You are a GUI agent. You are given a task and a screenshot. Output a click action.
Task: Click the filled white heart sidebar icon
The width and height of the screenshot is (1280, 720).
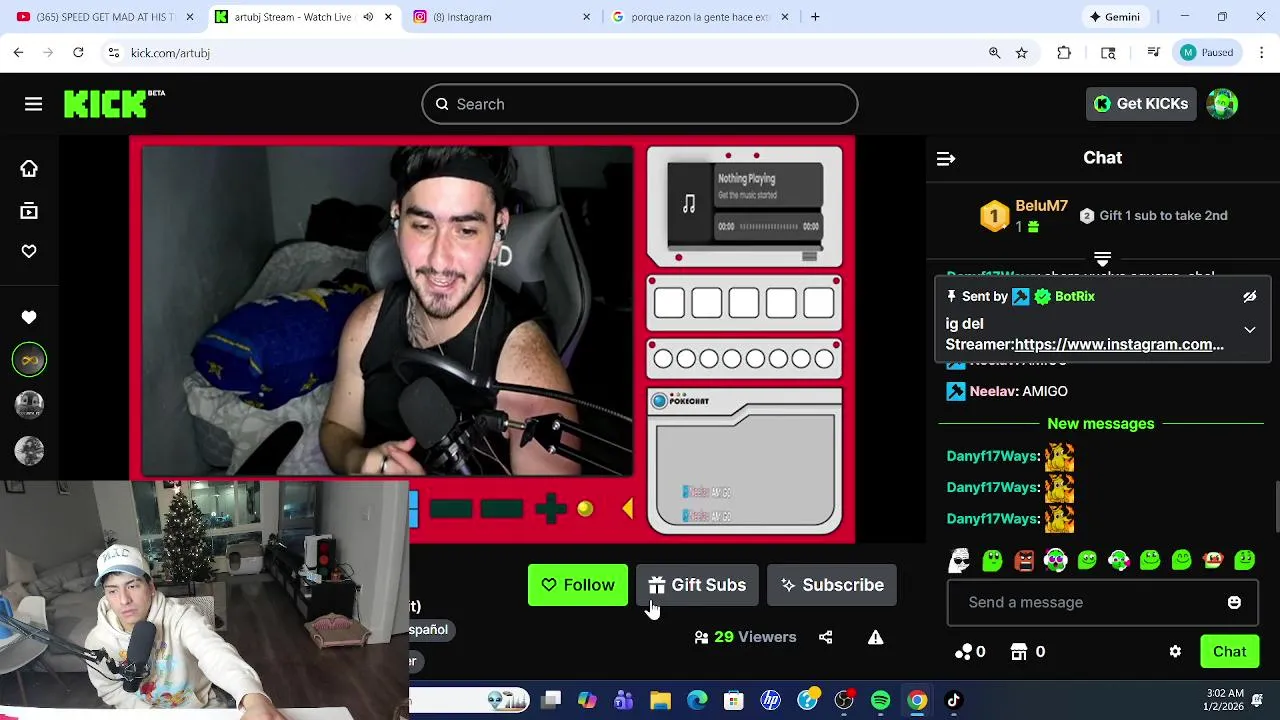tap(29, 318)
